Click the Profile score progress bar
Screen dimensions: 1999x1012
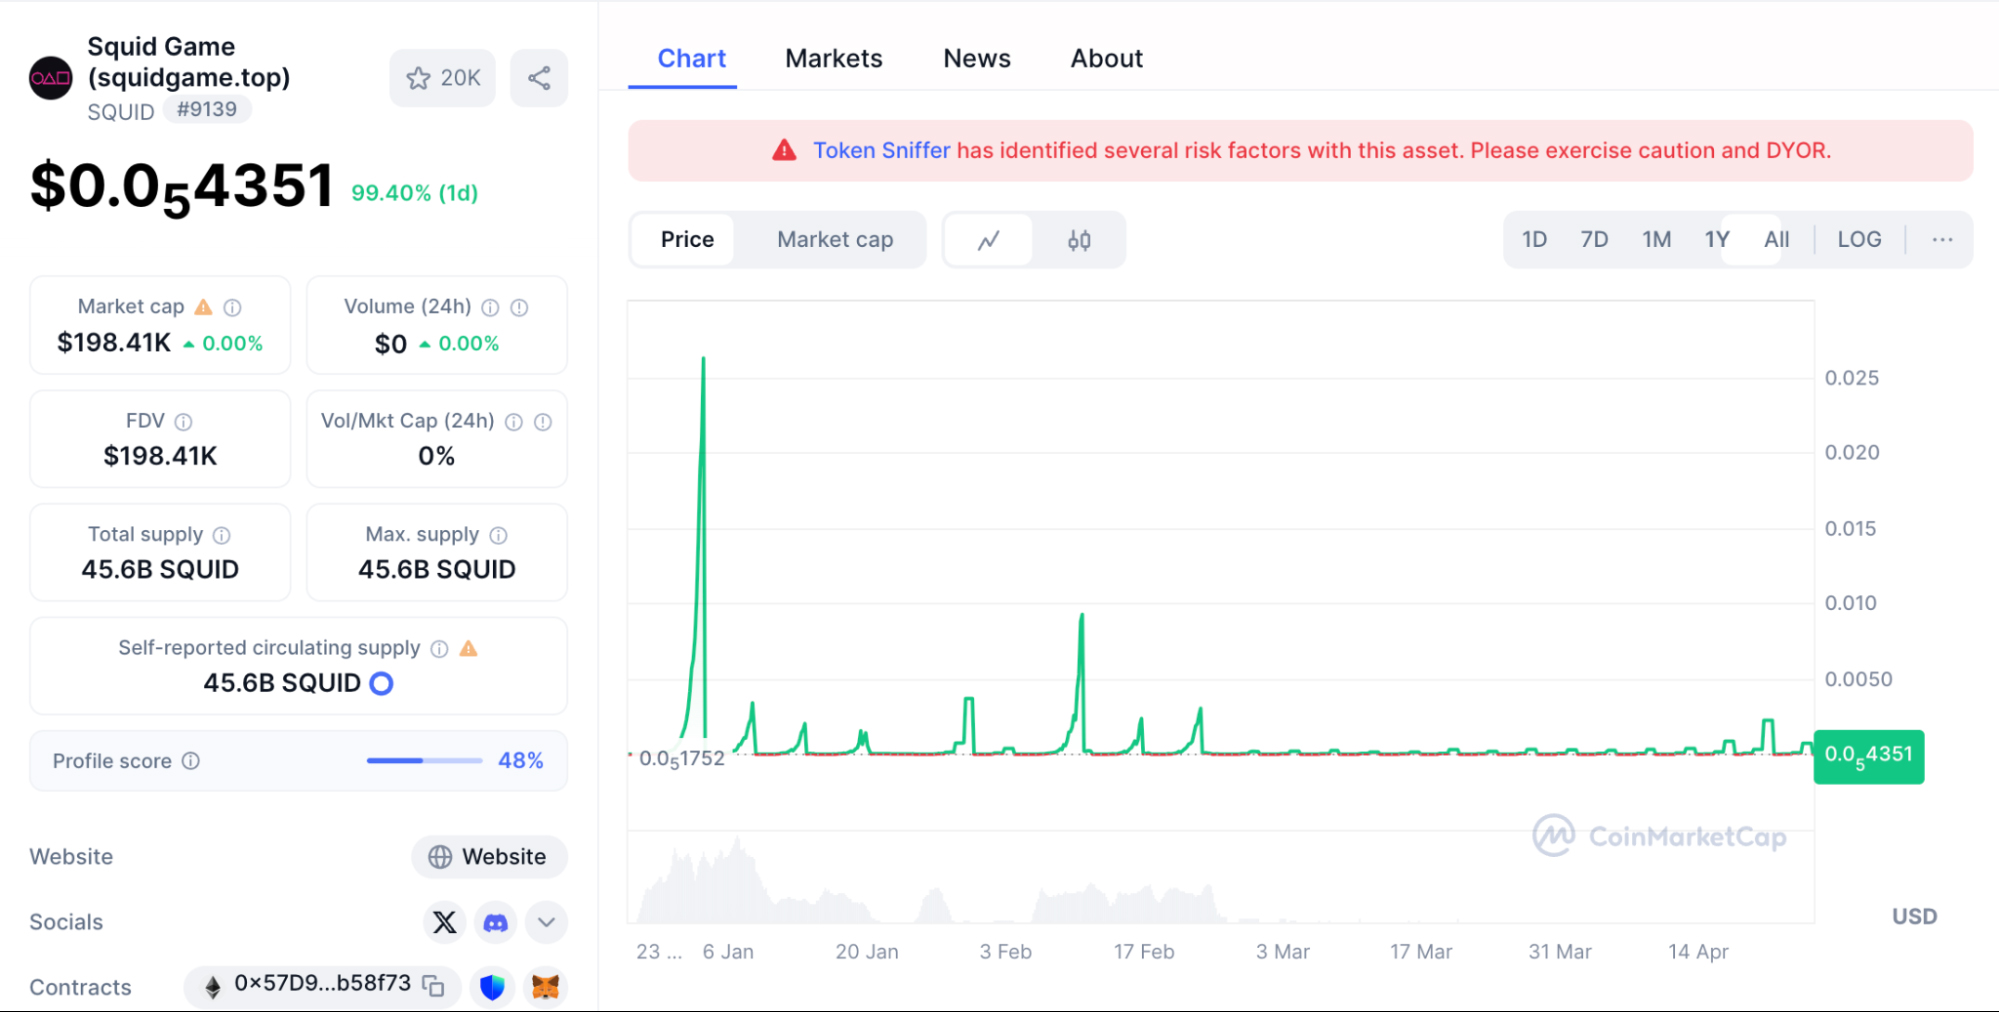[x=424, y=761]
